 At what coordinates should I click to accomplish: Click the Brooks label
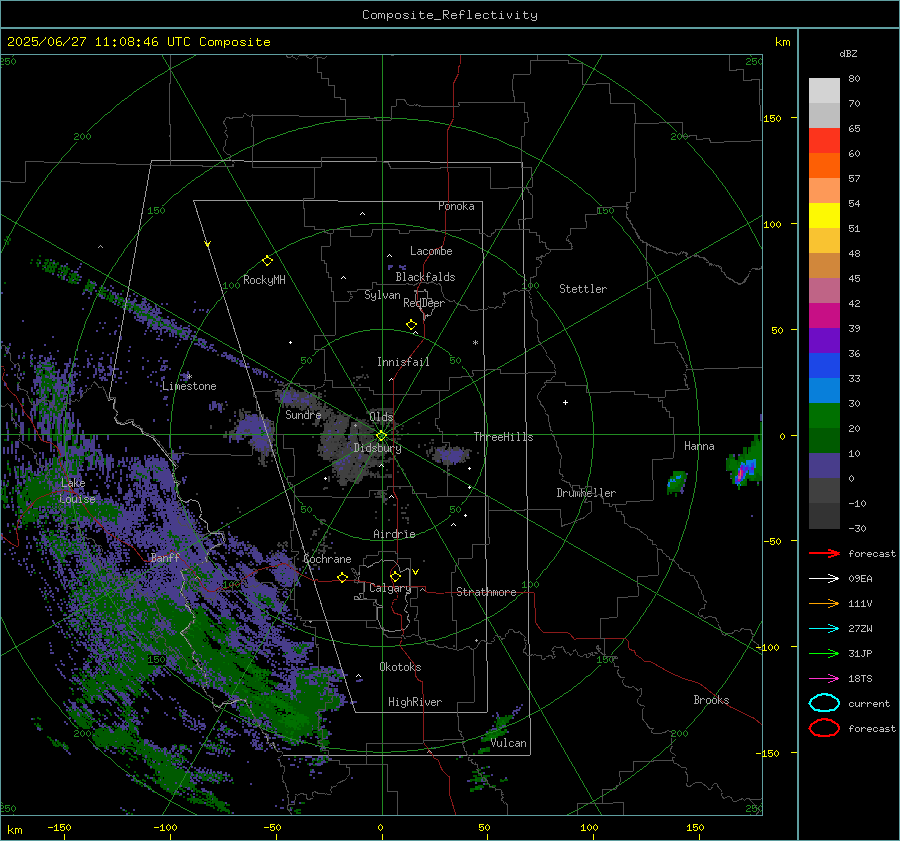pos(711,700)
